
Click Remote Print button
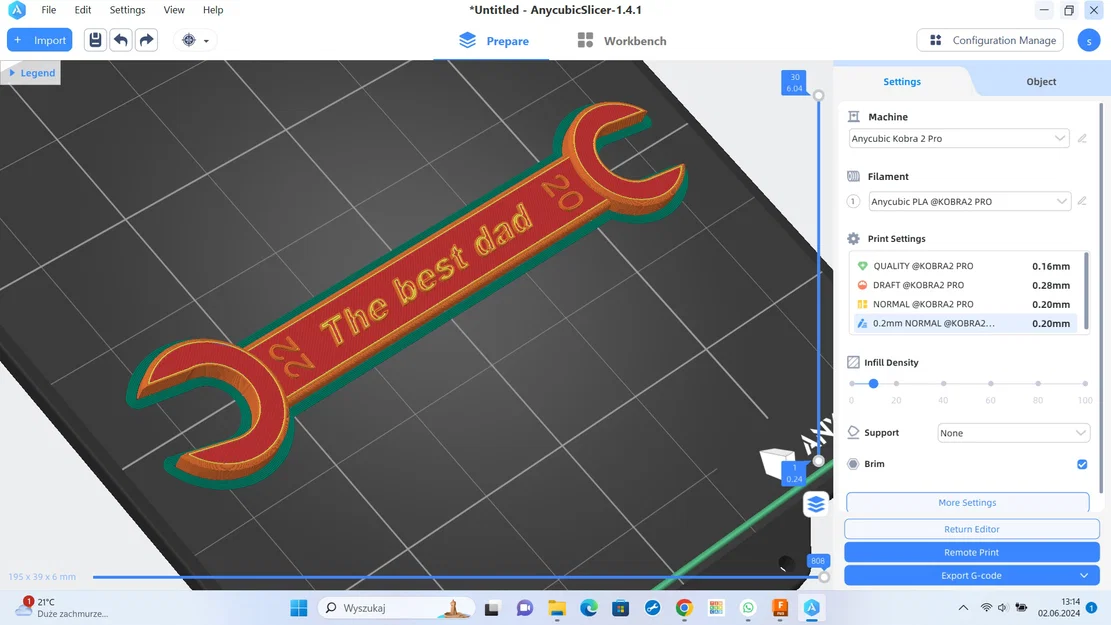tap(971, 552)
